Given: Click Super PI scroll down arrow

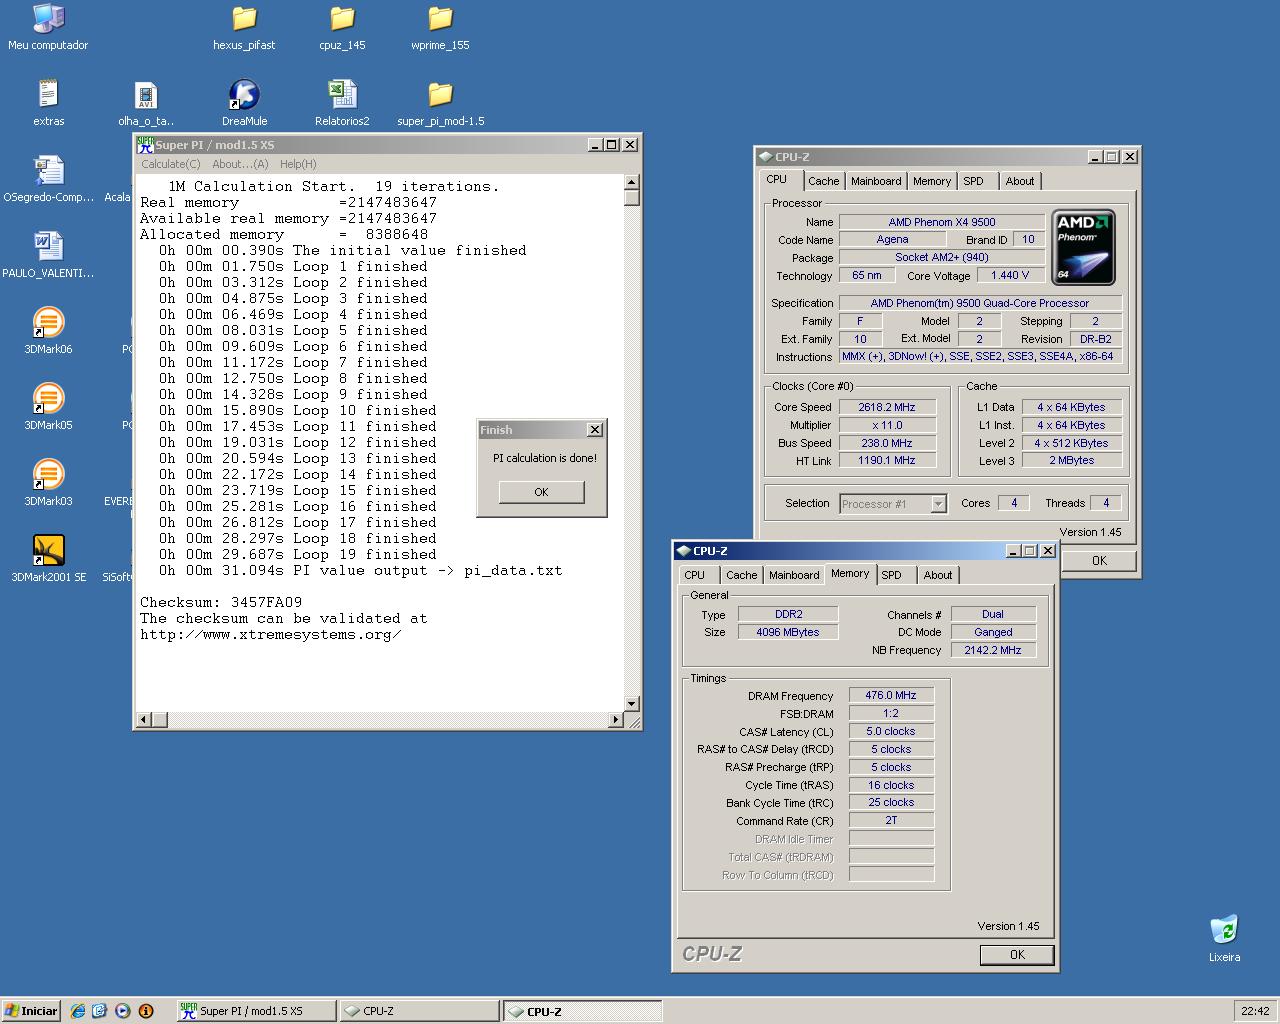Looking at the screenshot, I should coord(631,703).
